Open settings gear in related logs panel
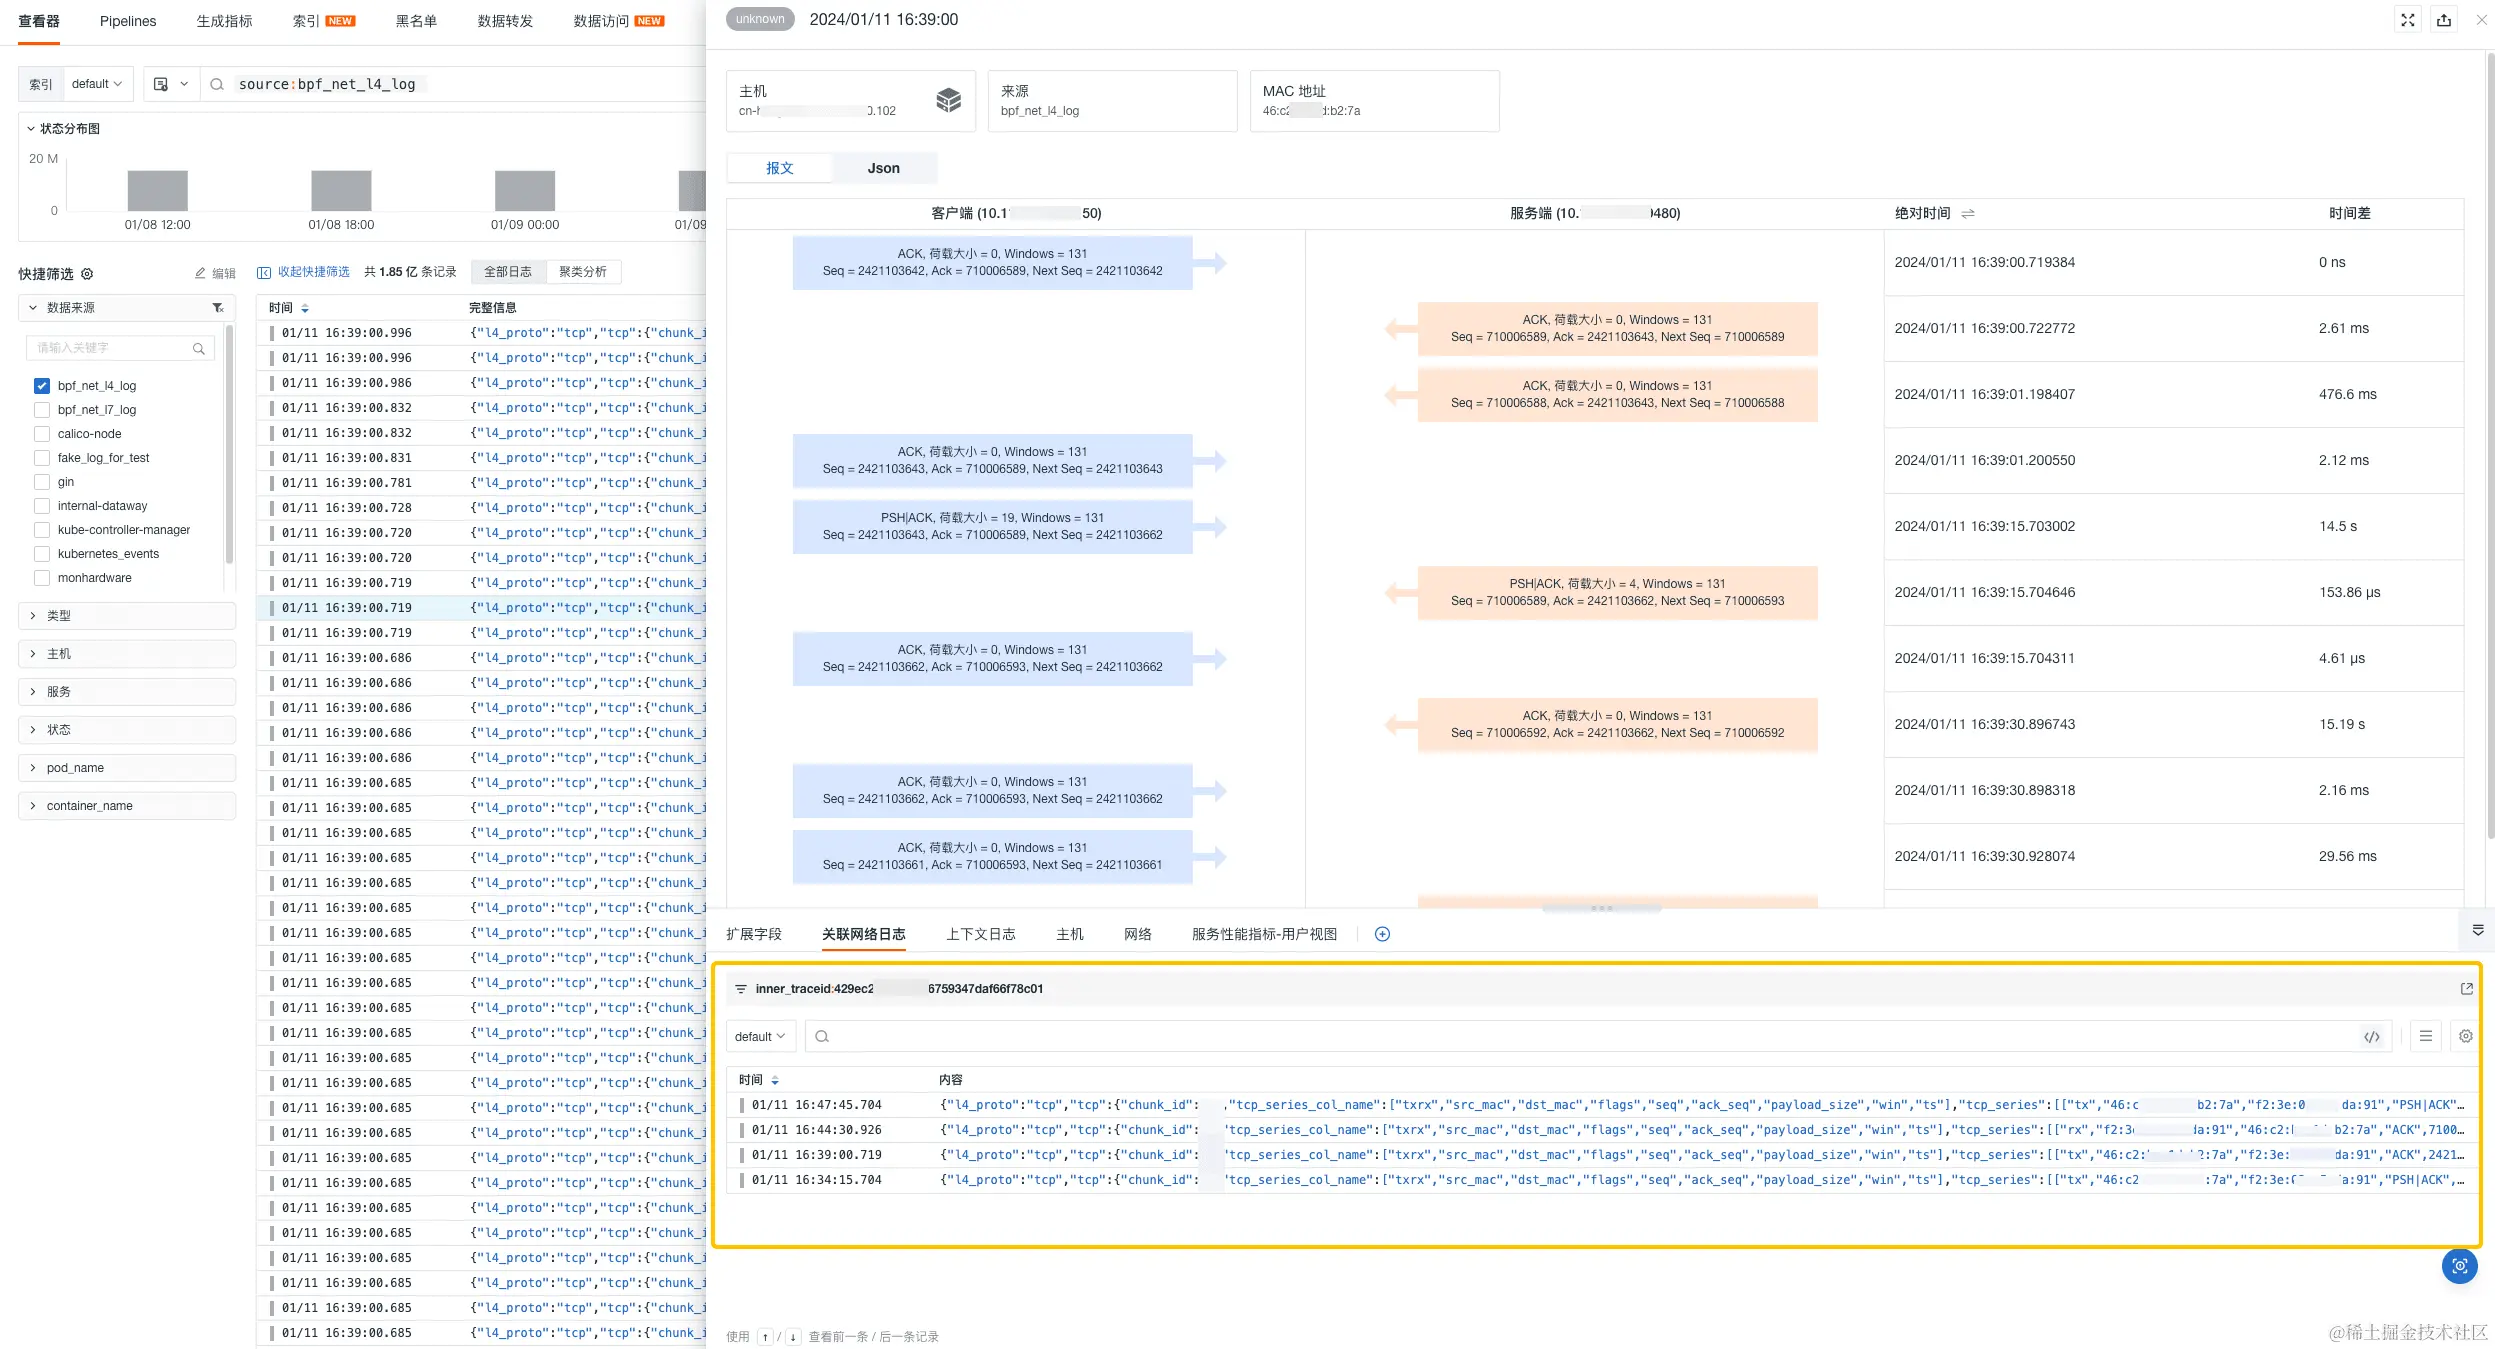 2466,1037
